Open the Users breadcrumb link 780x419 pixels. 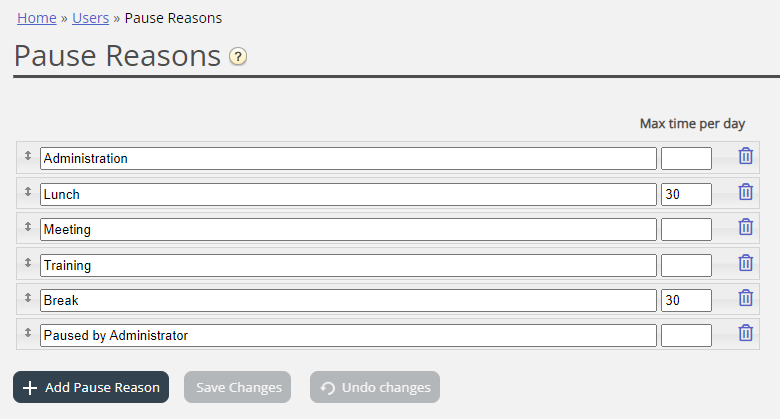(x=90, y=18)
